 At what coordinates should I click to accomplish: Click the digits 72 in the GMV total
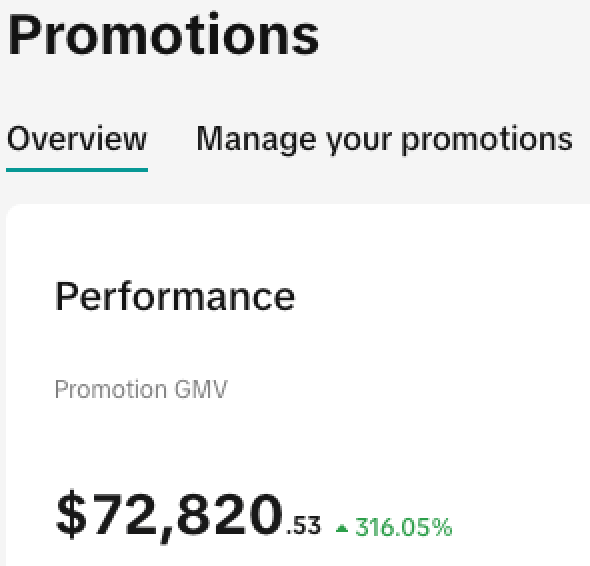122,514
